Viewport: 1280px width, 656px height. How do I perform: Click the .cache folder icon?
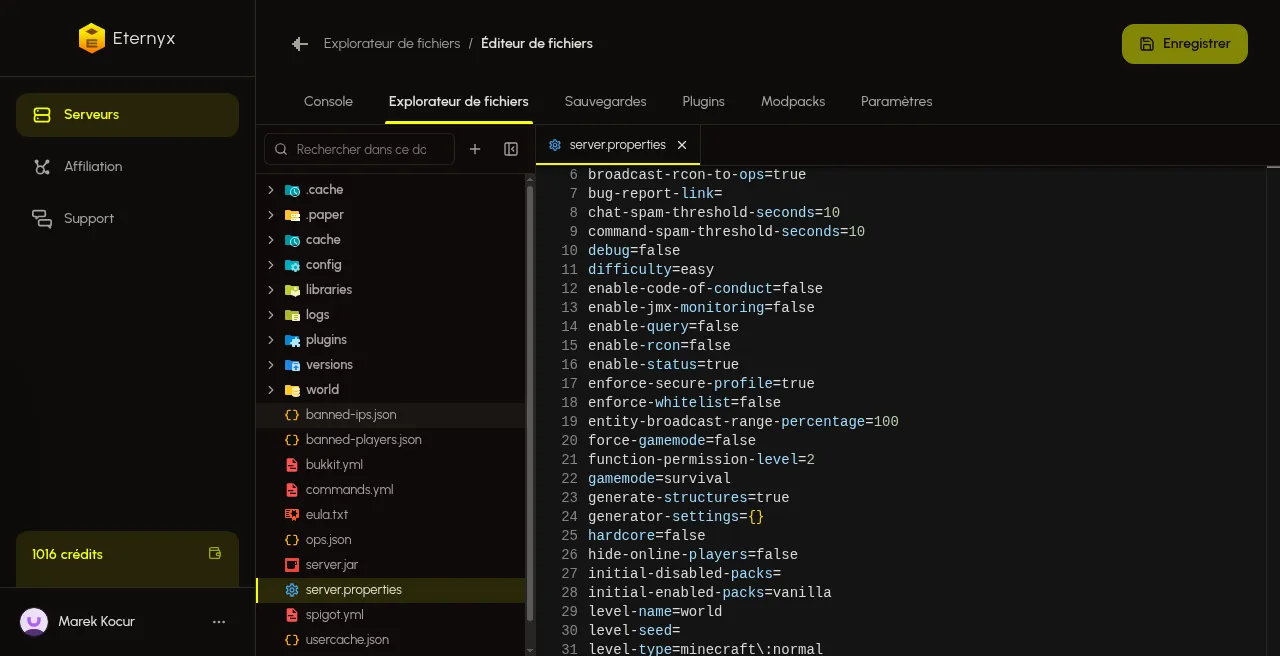click(x=292, y=190)
